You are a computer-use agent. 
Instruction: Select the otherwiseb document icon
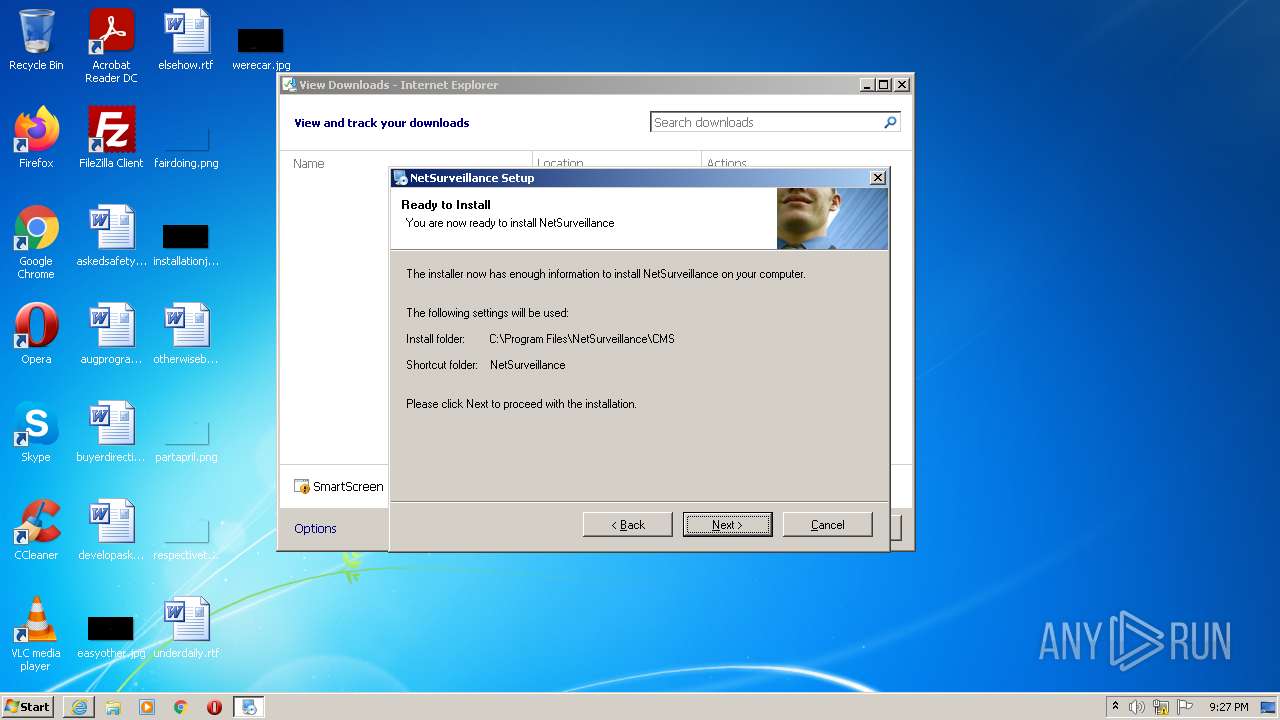(186, 334)
